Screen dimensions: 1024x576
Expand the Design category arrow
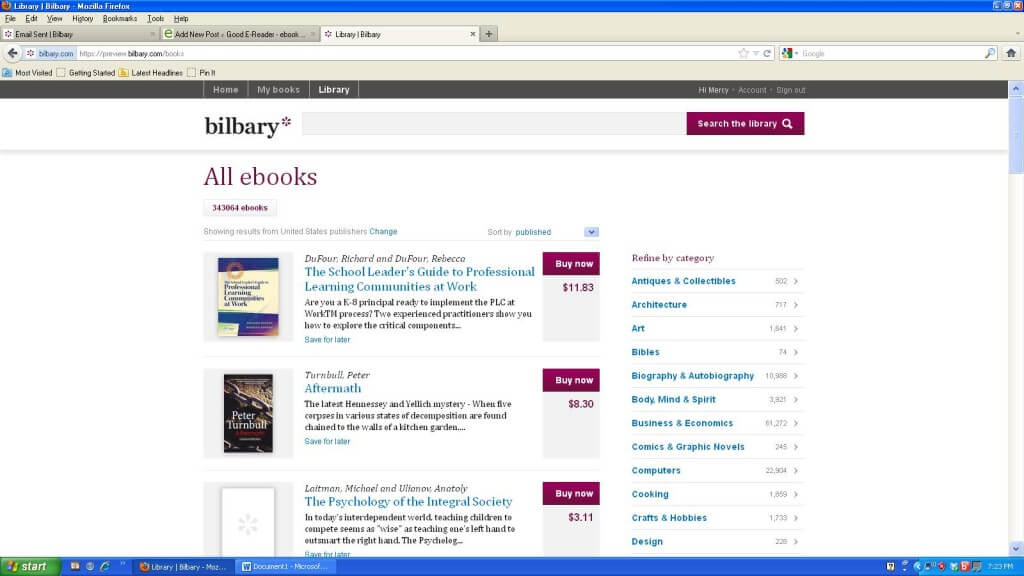pyautogui.click(x=795, y=542)
